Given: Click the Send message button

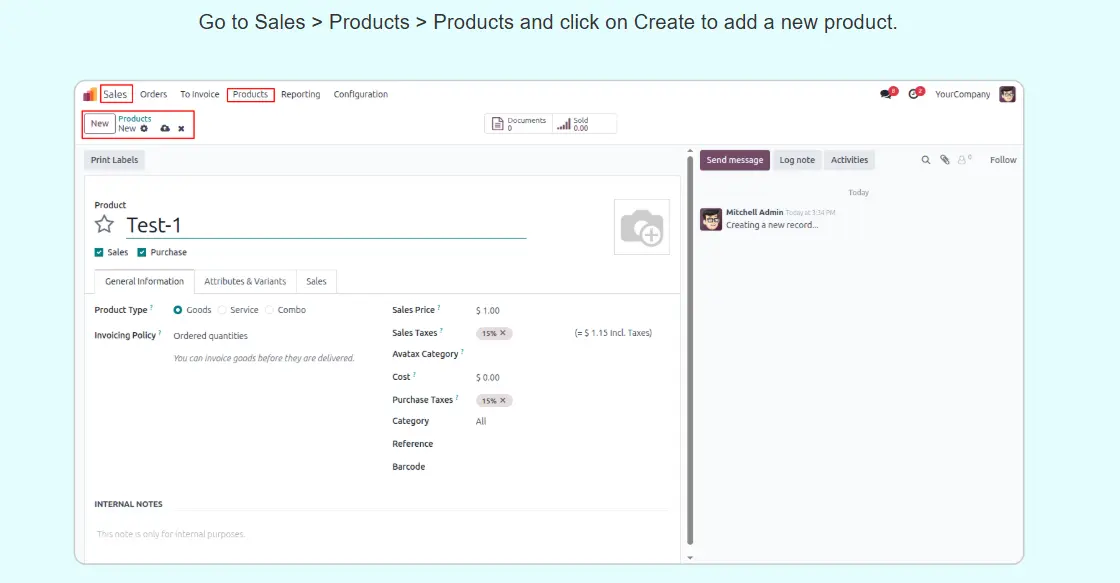Looking at the screenshot, I should coord(734,160).
